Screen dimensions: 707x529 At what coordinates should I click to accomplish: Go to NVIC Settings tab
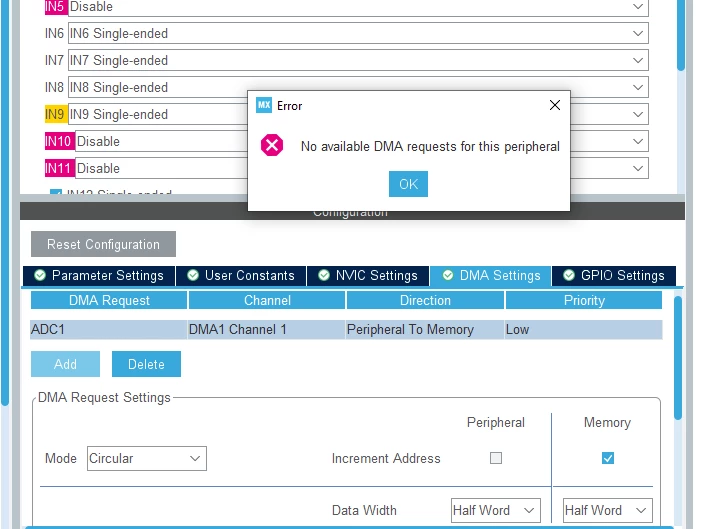coord(368,276)
